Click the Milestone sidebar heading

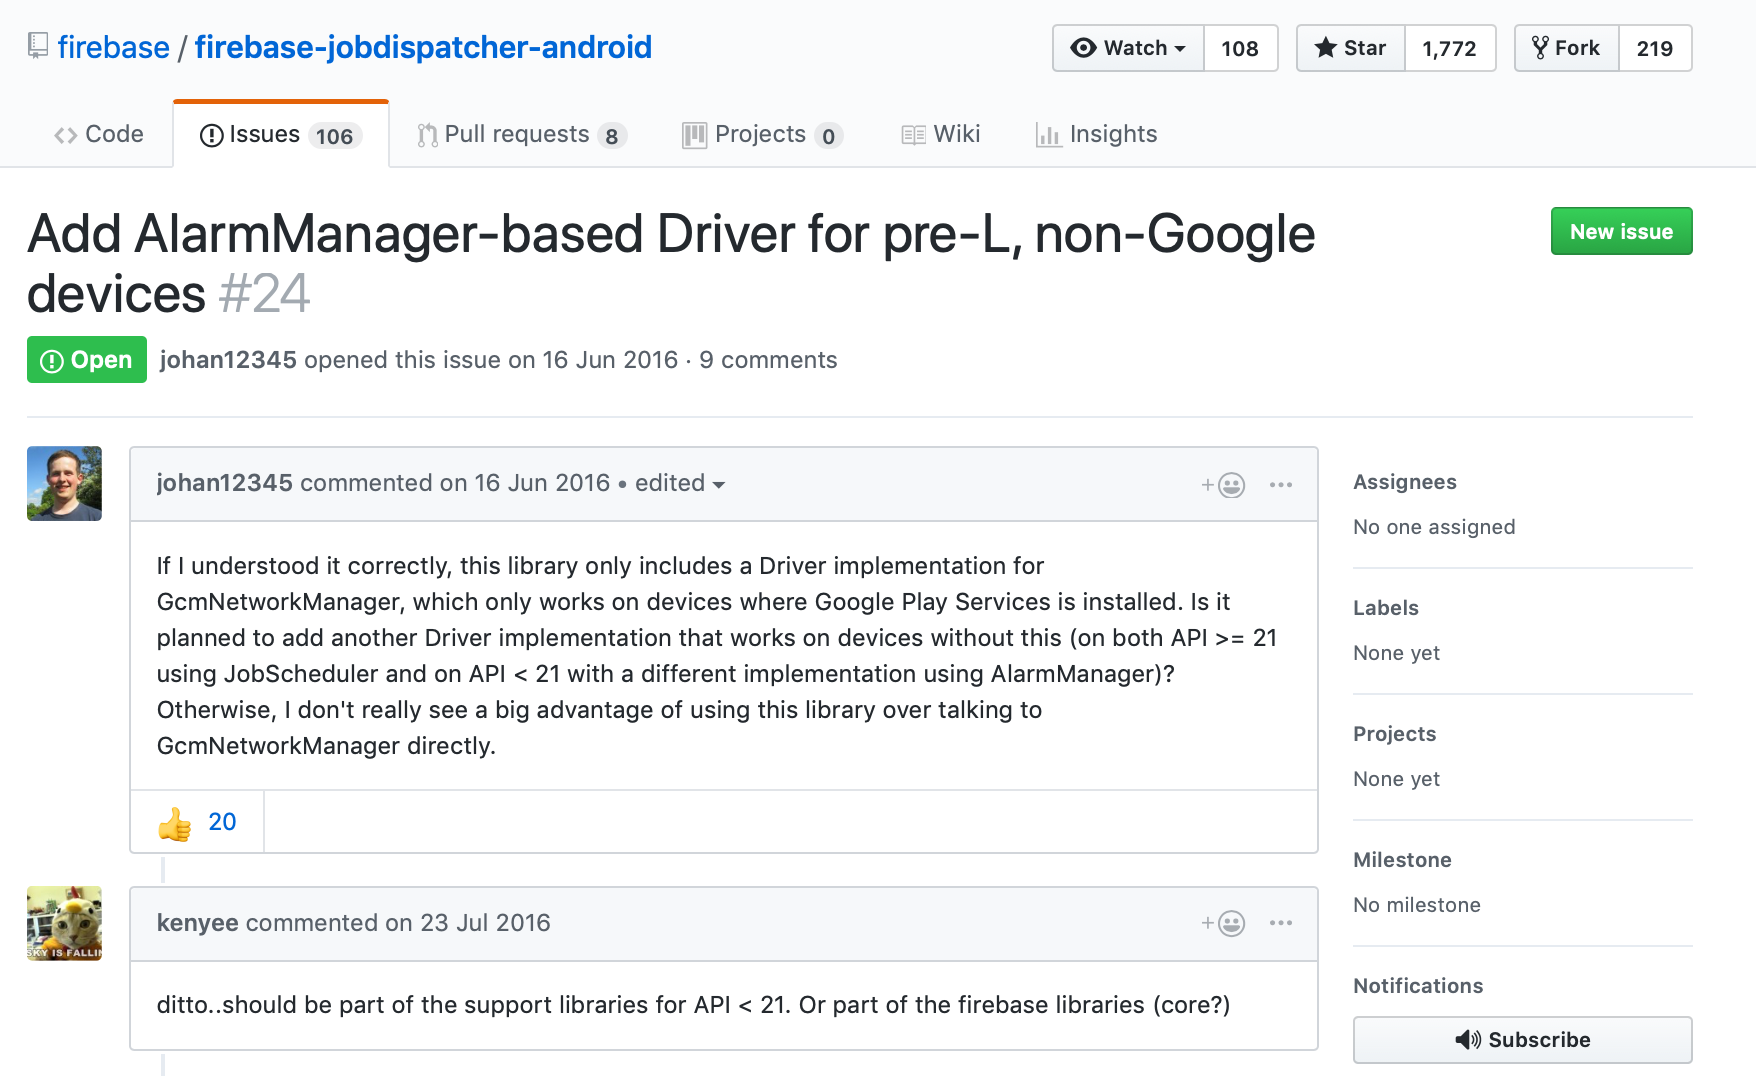[x=1403, y=860]
